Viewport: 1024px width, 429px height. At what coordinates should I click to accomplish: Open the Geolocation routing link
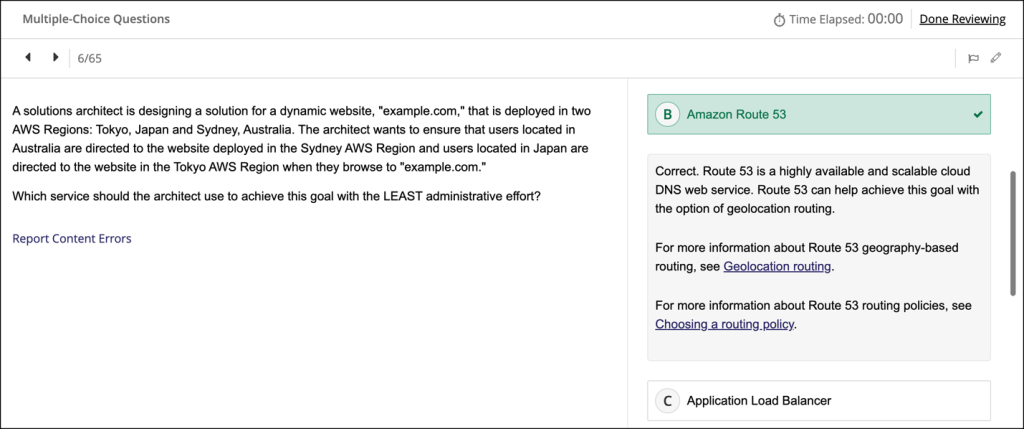pyautogui.click(x=777, y=266)
